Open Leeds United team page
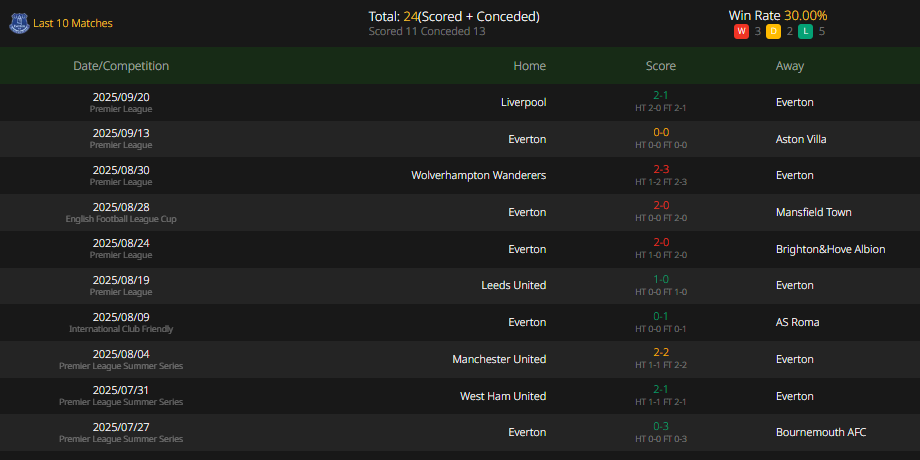 click(514, 285)
